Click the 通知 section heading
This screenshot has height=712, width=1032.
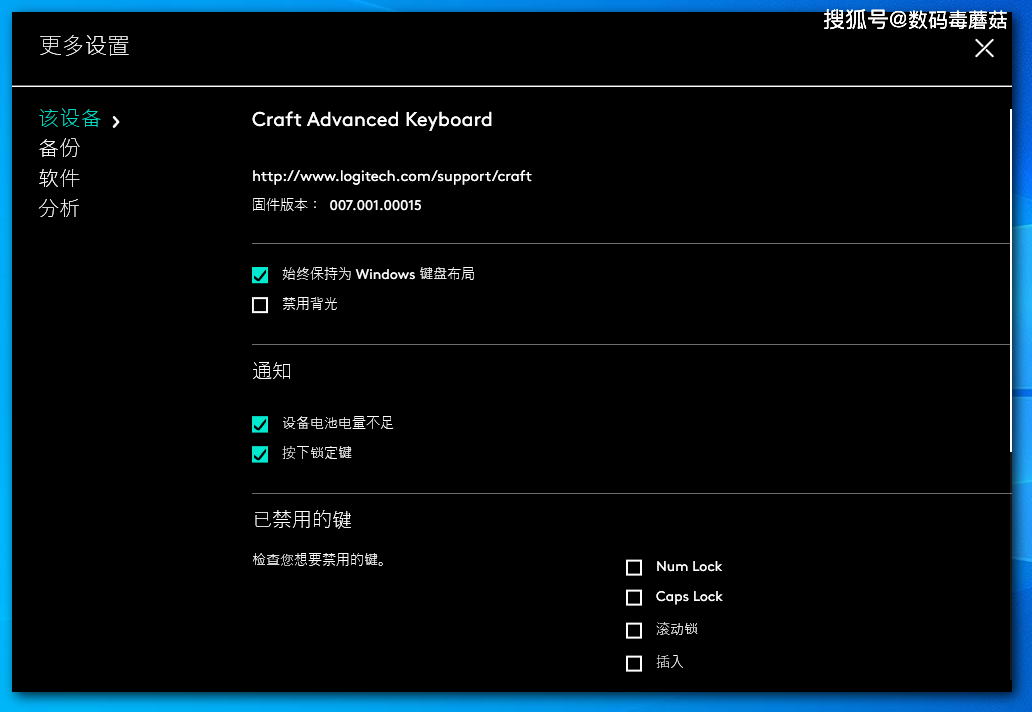pyautogui.click(x=271, y=371)
